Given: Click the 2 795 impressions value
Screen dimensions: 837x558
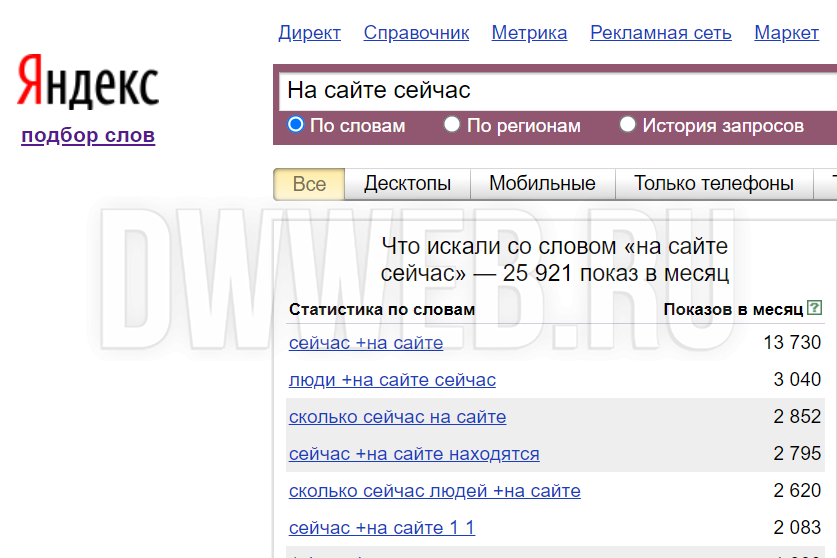Looking at the screenshot, I should click(797, 453).
